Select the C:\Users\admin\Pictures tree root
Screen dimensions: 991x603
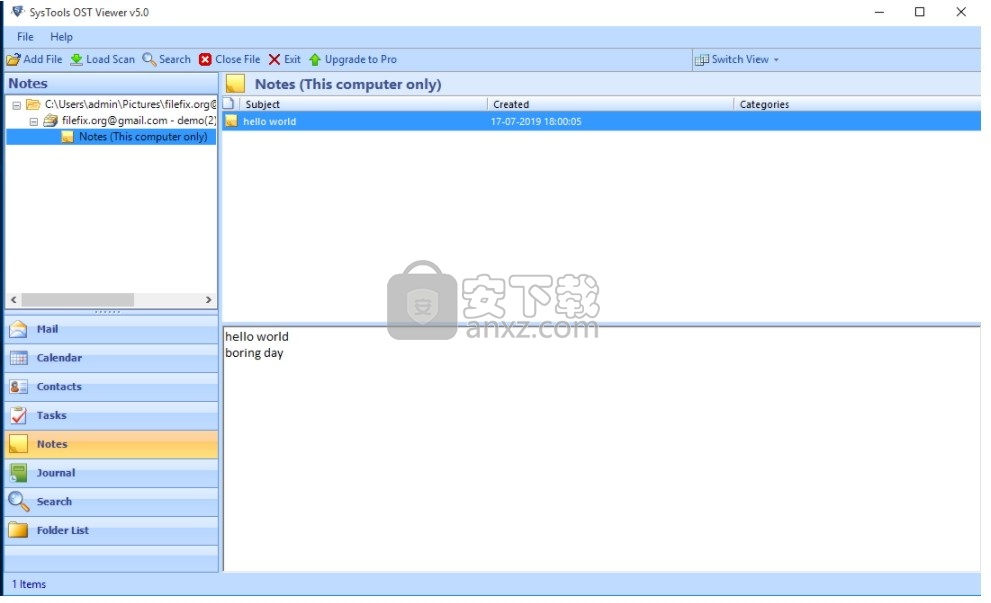click(x=130, y=104)
